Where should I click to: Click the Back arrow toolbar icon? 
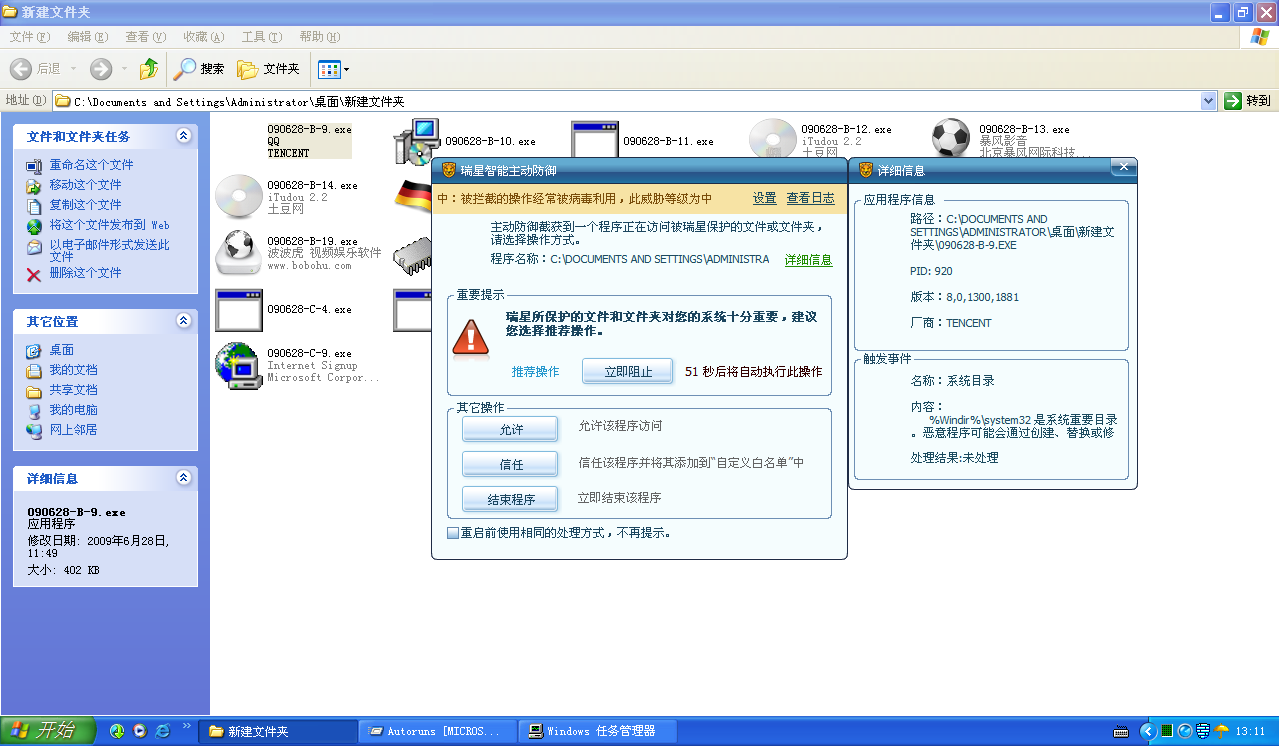coord(21,69)
